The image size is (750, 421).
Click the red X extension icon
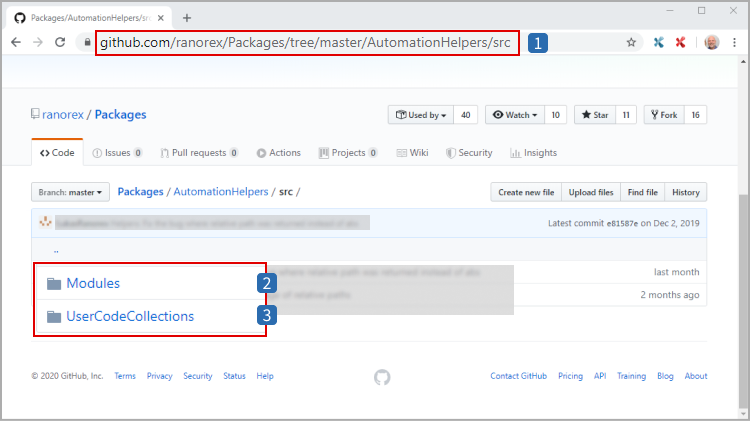click(681, 42)
